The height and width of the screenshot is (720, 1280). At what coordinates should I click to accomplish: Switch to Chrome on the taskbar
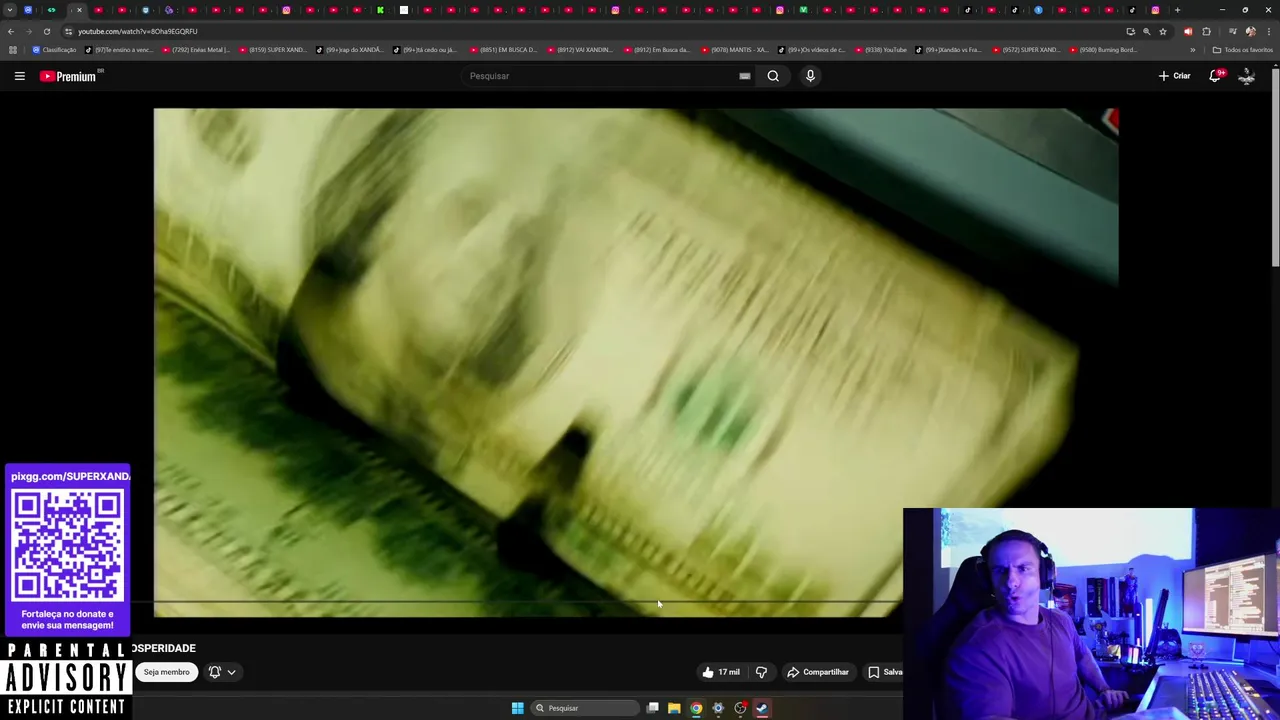pos(696,708)
